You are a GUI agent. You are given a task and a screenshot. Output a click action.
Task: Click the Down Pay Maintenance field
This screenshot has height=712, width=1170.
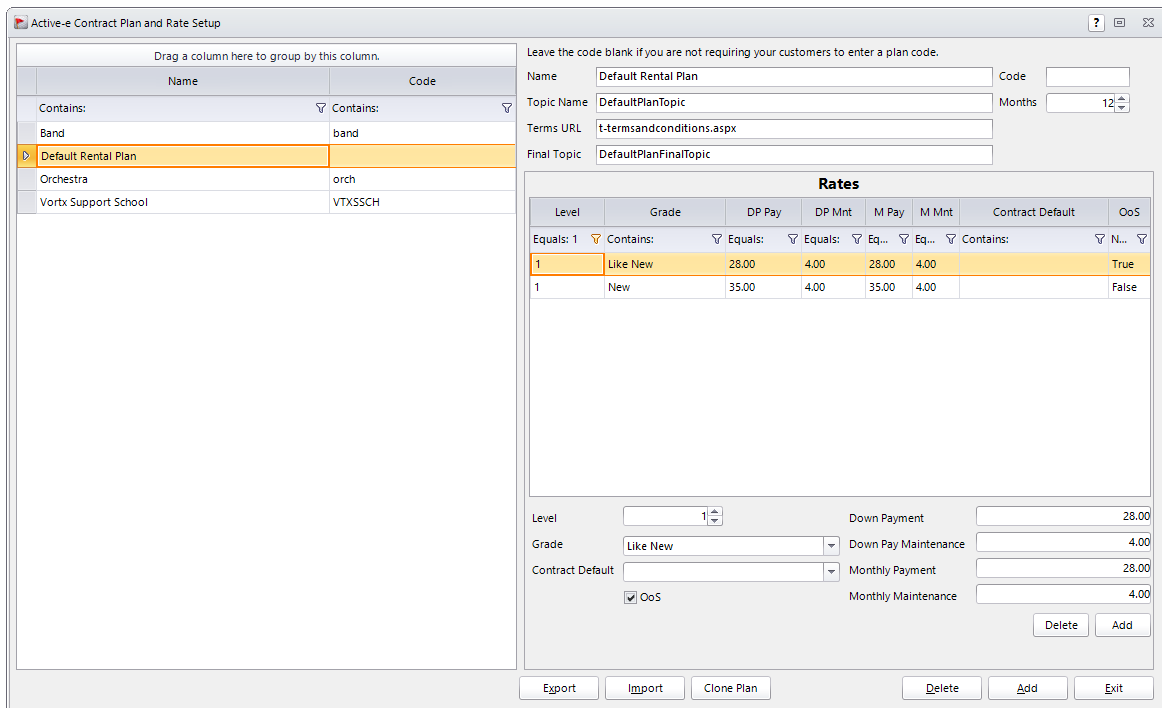pyautogui.click(x=1063, y=542)
